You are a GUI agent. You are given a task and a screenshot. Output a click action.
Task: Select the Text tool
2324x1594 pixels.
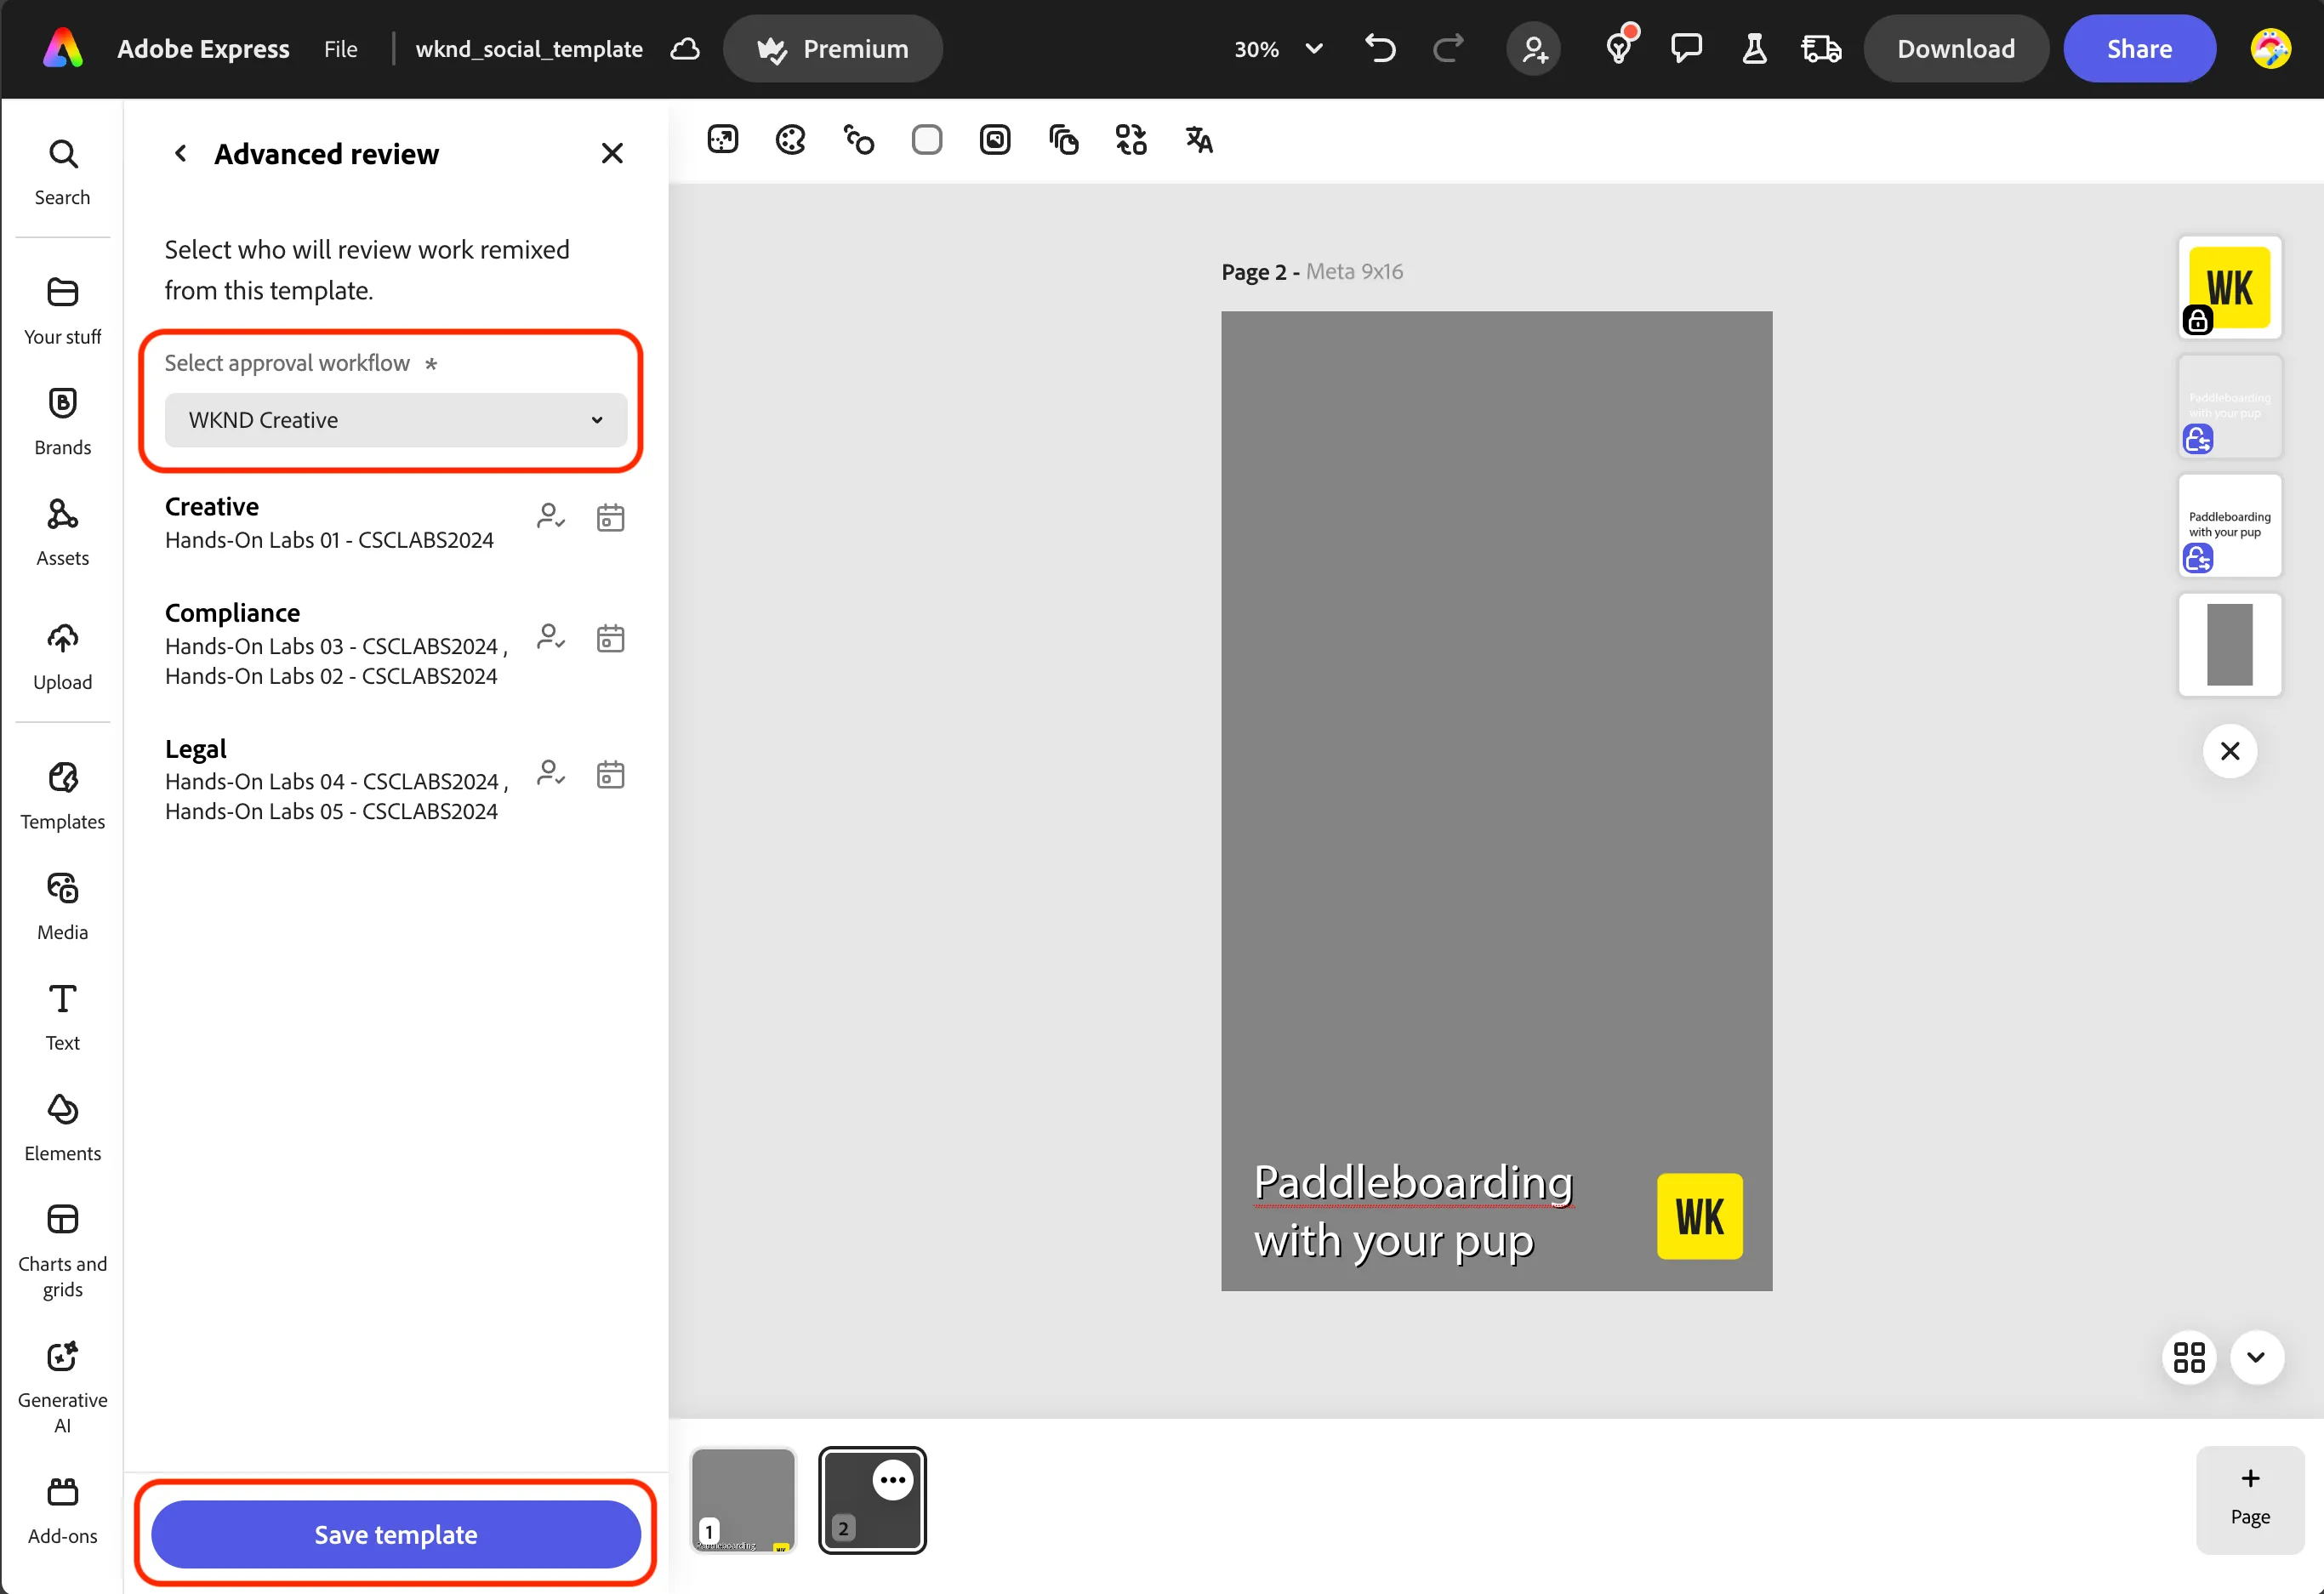(x=62, y=1018)
